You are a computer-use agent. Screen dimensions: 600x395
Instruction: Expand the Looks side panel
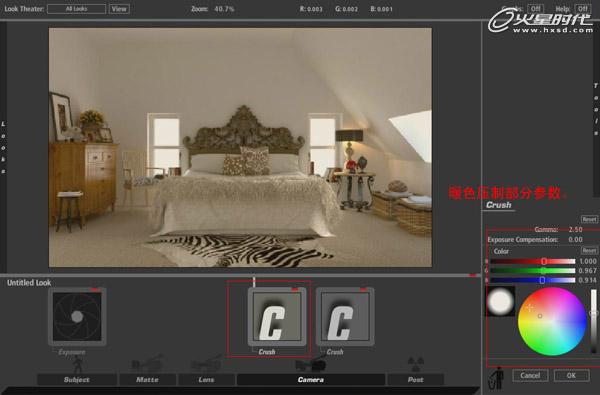tap(3, 147)
